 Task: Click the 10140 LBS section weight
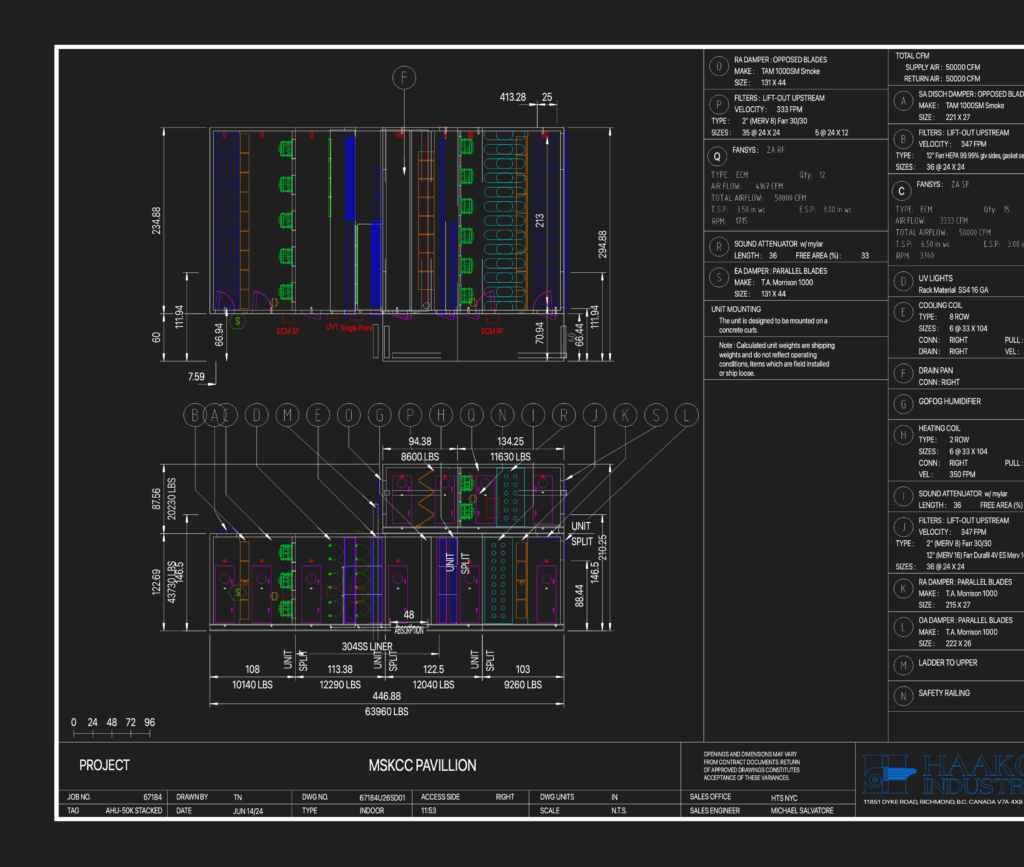(x=252, y=685)
